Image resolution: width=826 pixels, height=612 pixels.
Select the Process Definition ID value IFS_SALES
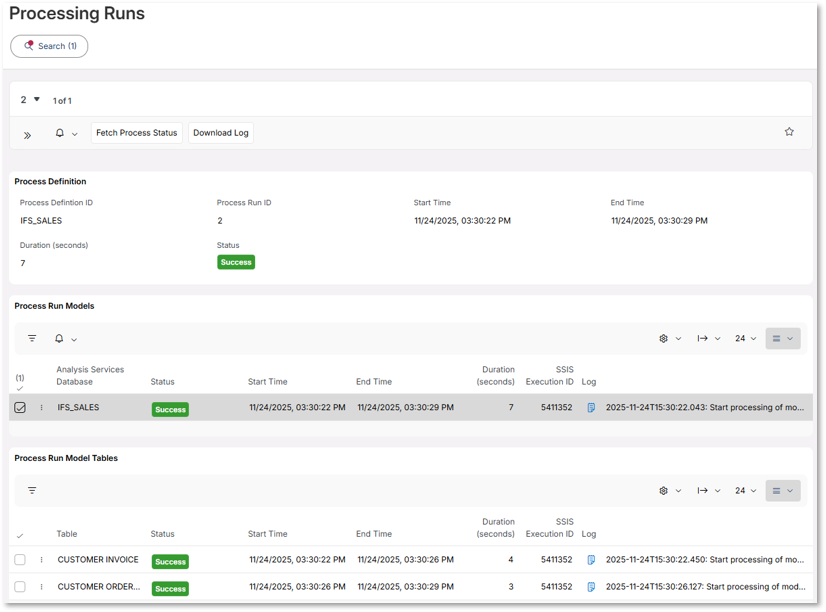41,221
